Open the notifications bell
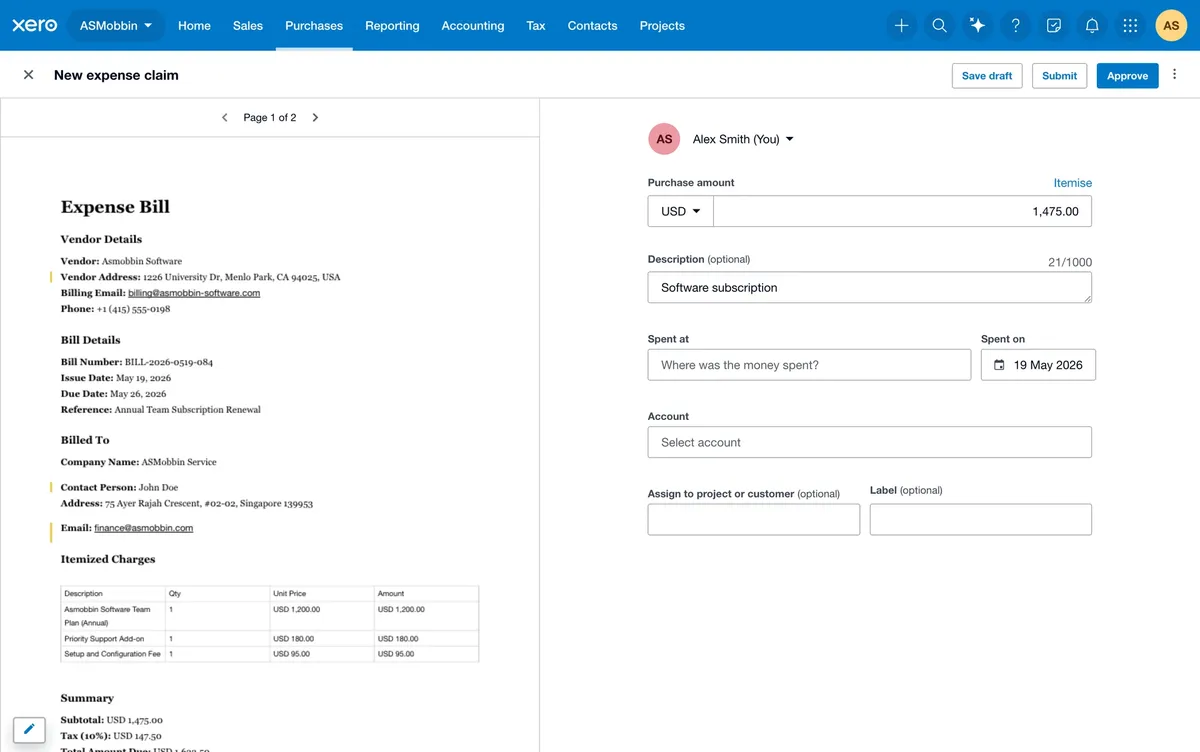1200x752 pixels. coord(1092,26)
